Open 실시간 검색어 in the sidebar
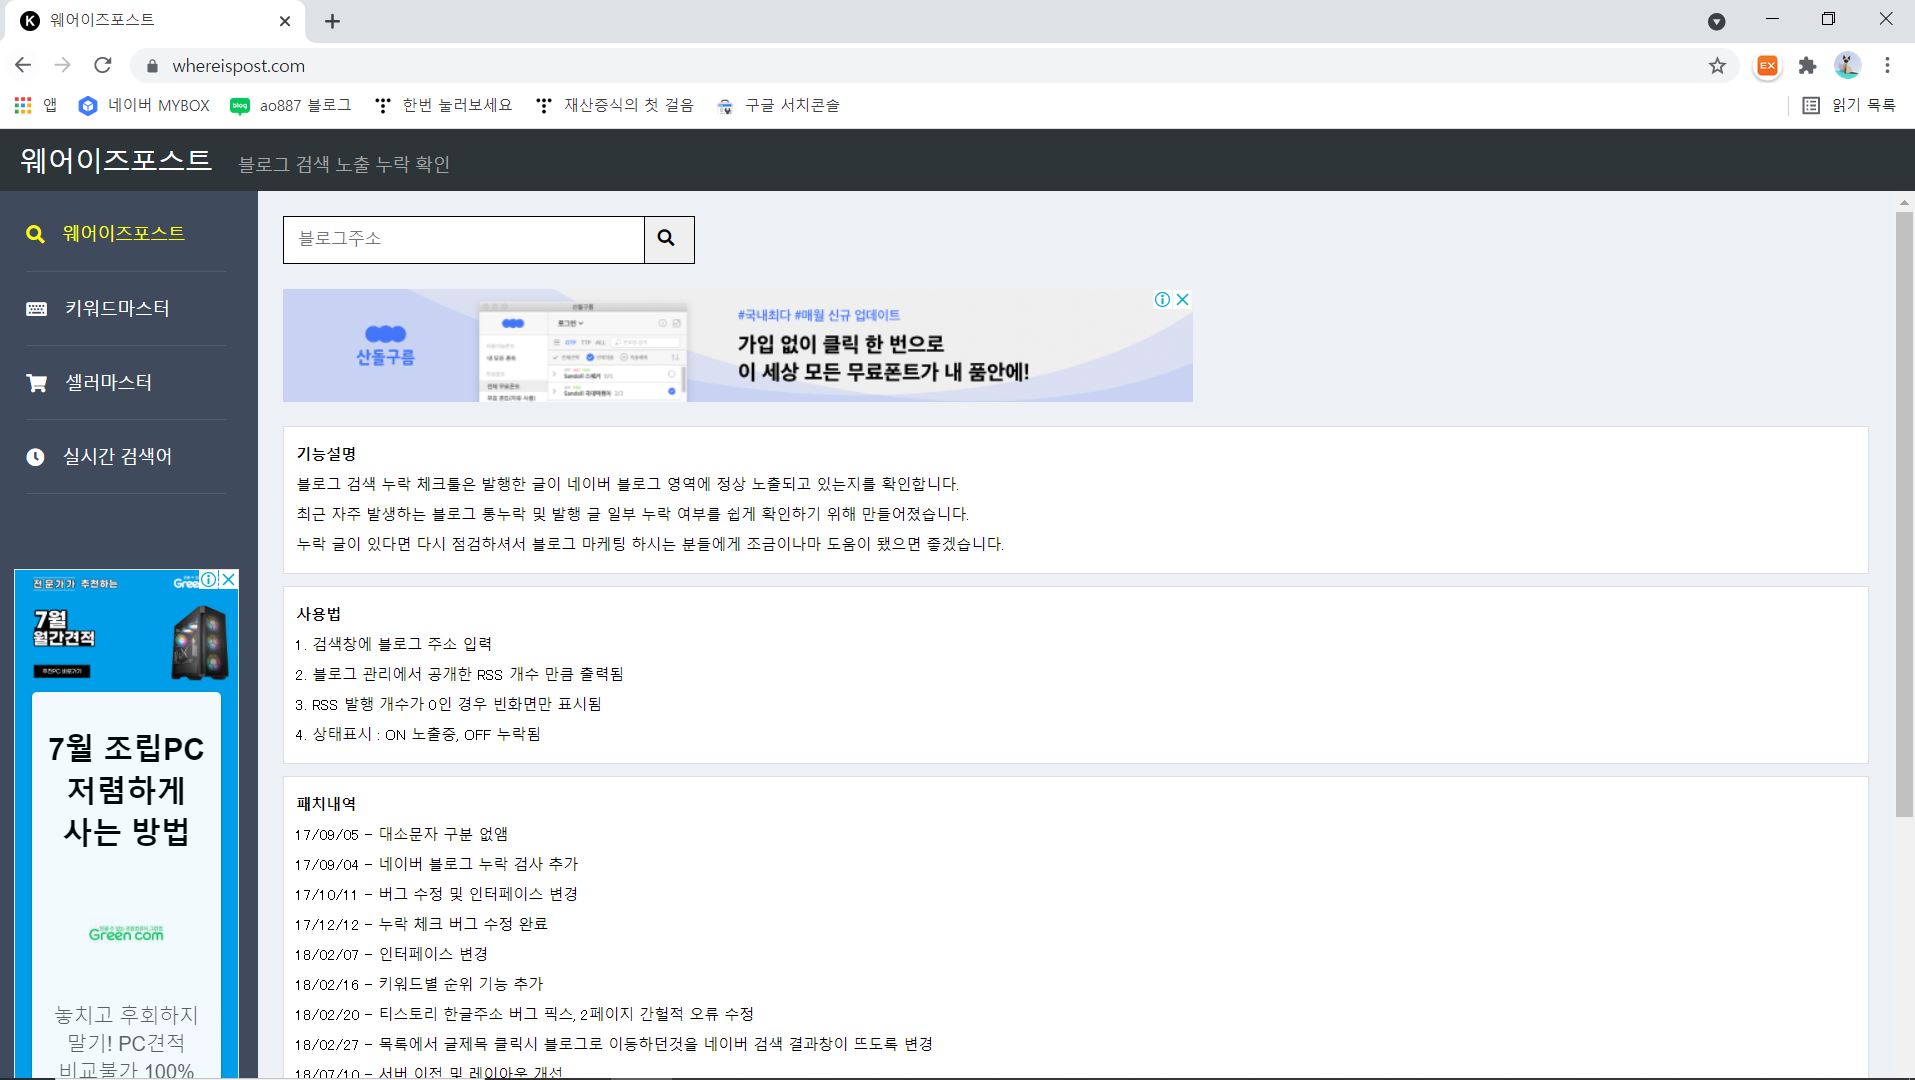The image size is (1915, 1080). (117, 456)
